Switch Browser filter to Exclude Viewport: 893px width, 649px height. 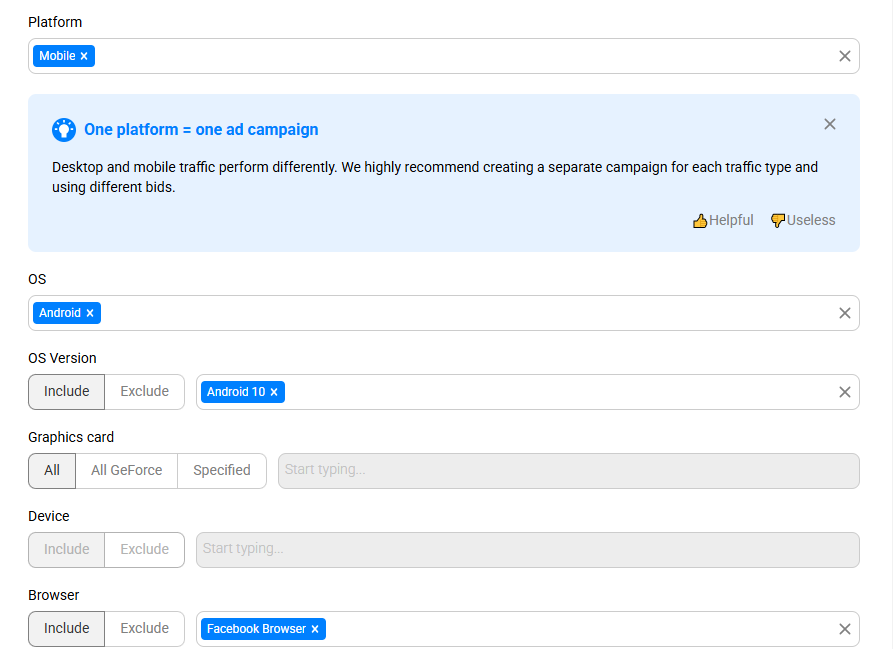tap(144, 629)
